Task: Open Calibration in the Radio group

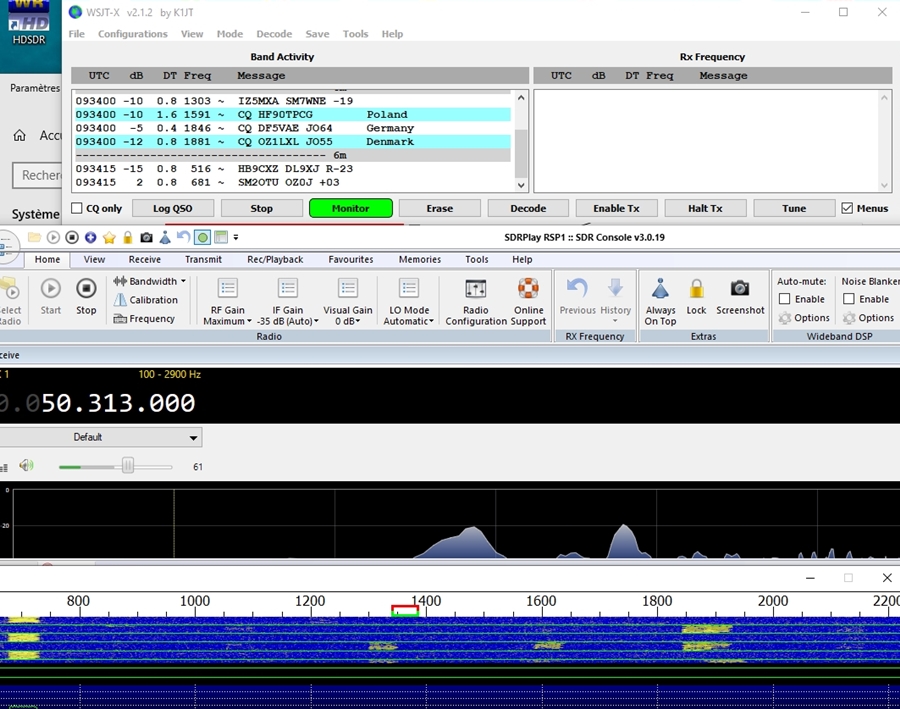Action: tap(146, 300)
